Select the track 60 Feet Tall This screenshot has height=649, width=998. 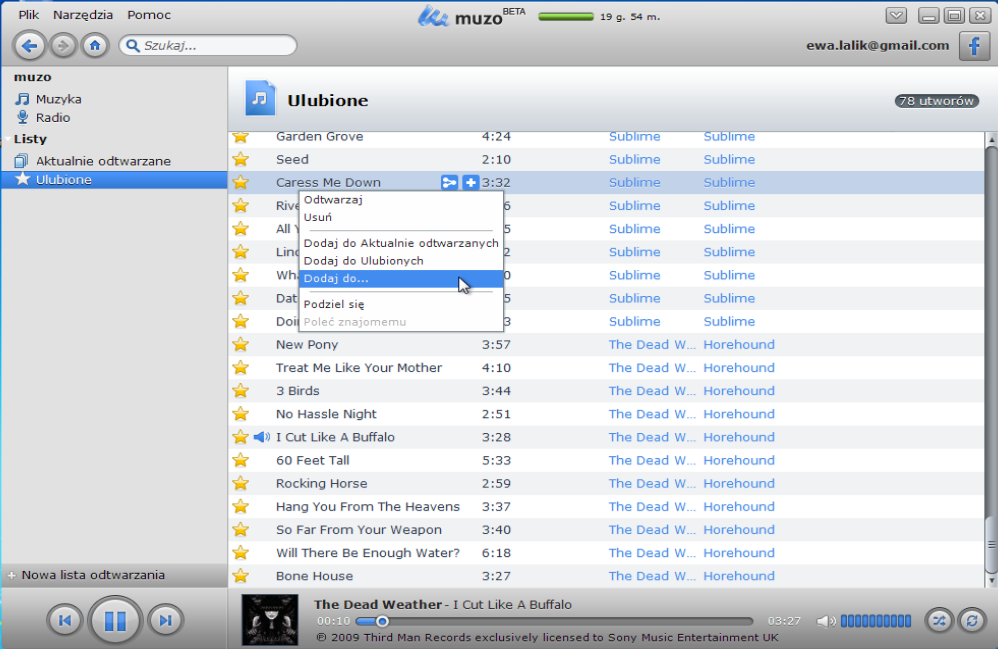(x=313, y=461)
